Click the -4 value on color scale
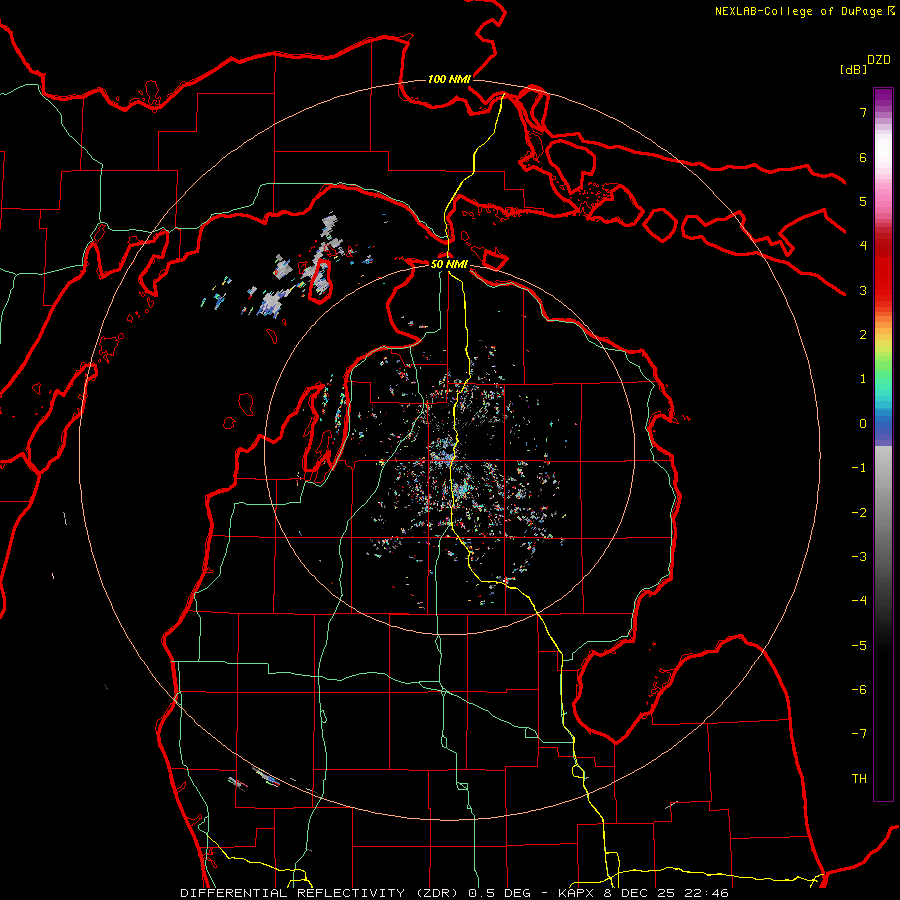This screenshot has width=900, height=900. click(859, 601)
